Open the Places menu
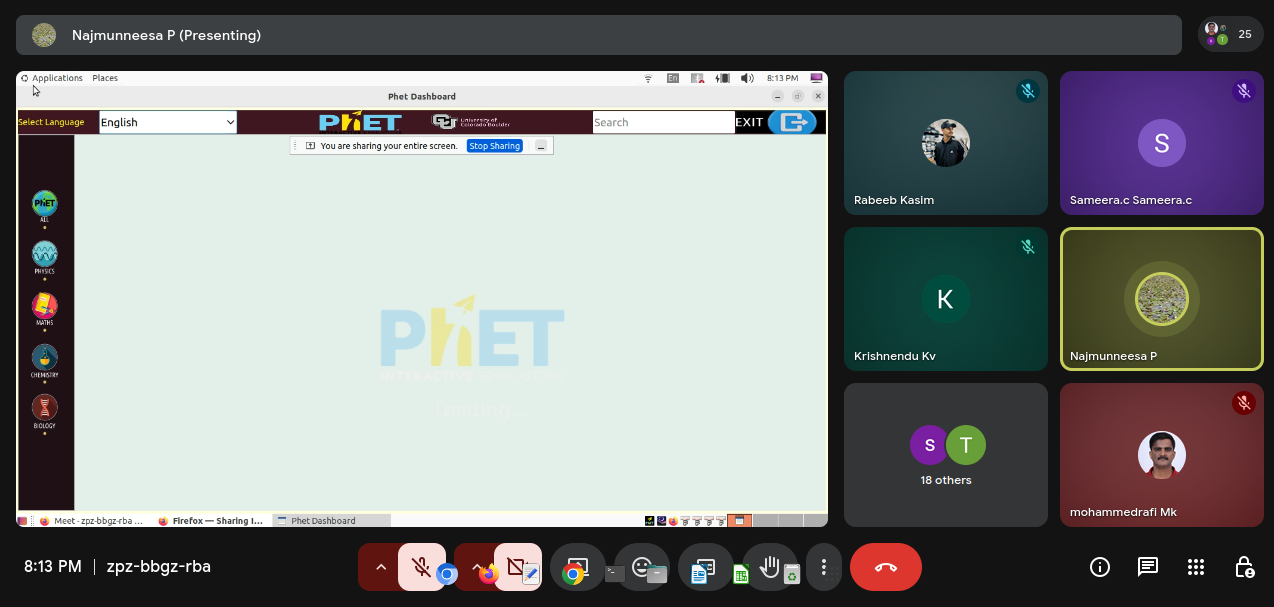This screenshot has height=607, width=1274. [105, 78]
